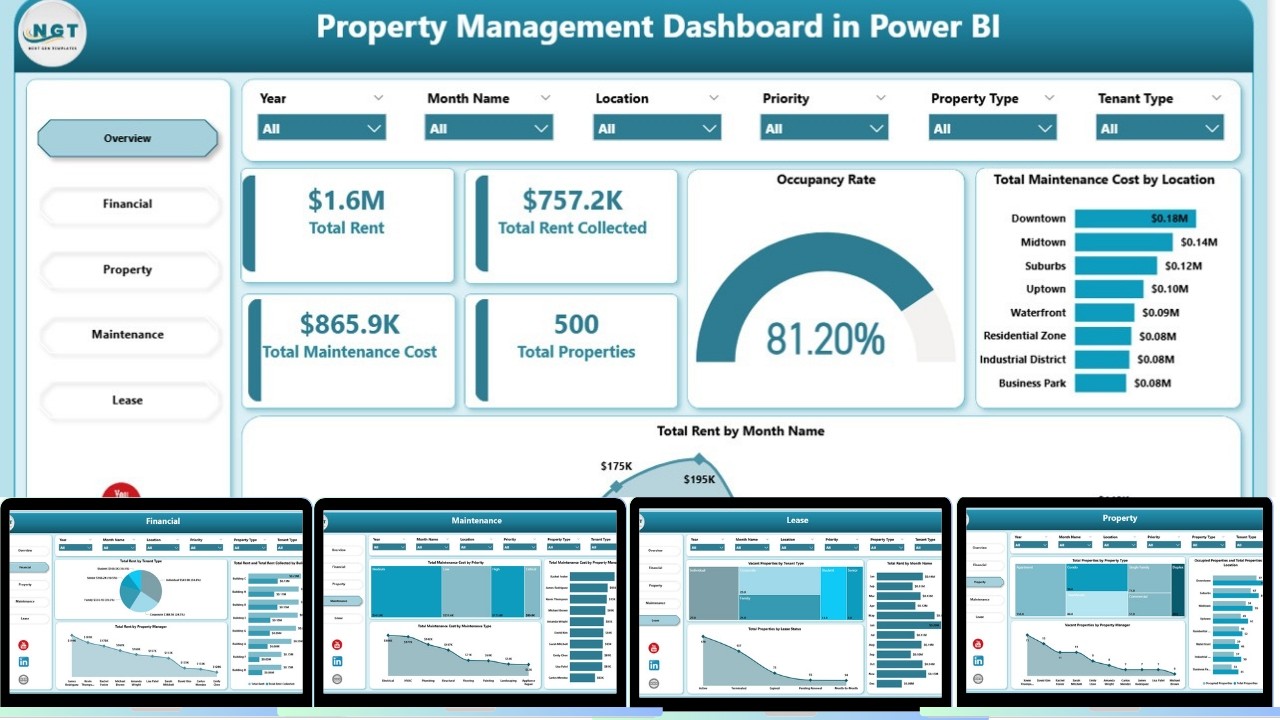Open the Financial page laptop thumbnail
Screen dimensions: 1280x720
click(156, 603)
